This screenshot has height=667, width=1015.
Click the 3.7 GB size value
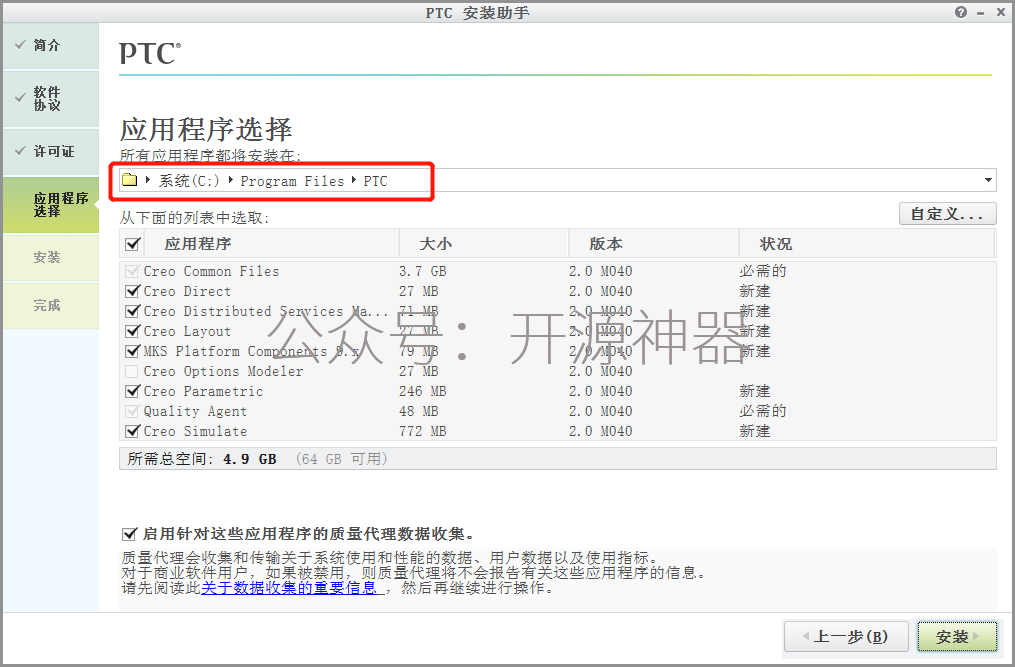pos(423,271)
